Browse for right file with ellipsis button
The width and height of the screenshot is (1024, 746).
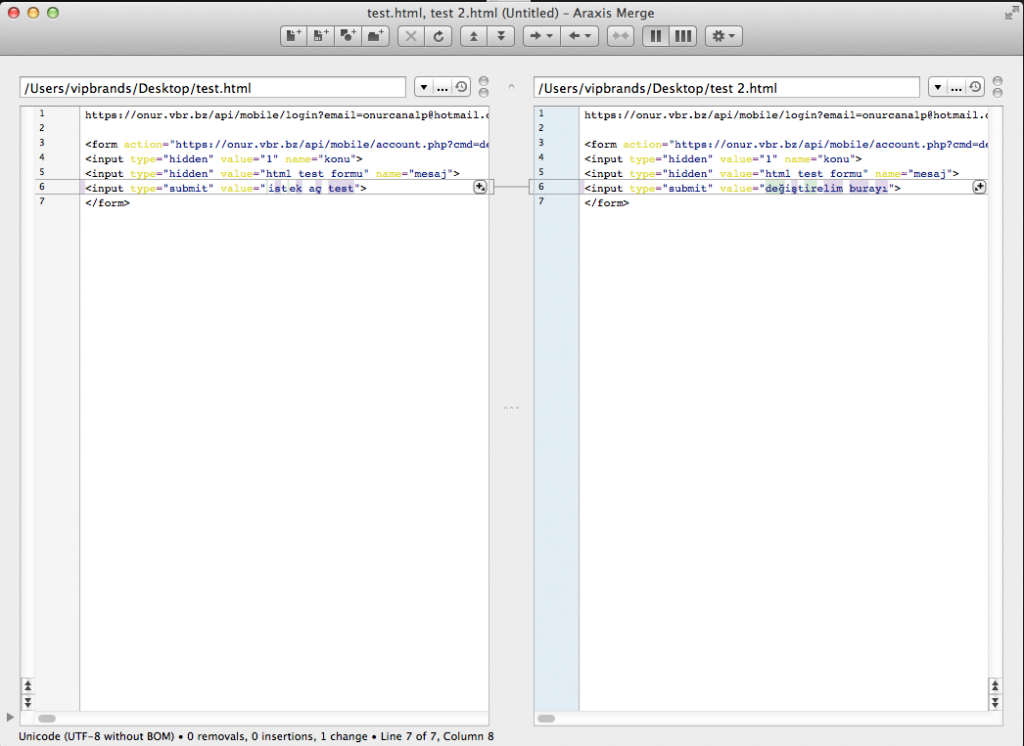coord(956,88)
